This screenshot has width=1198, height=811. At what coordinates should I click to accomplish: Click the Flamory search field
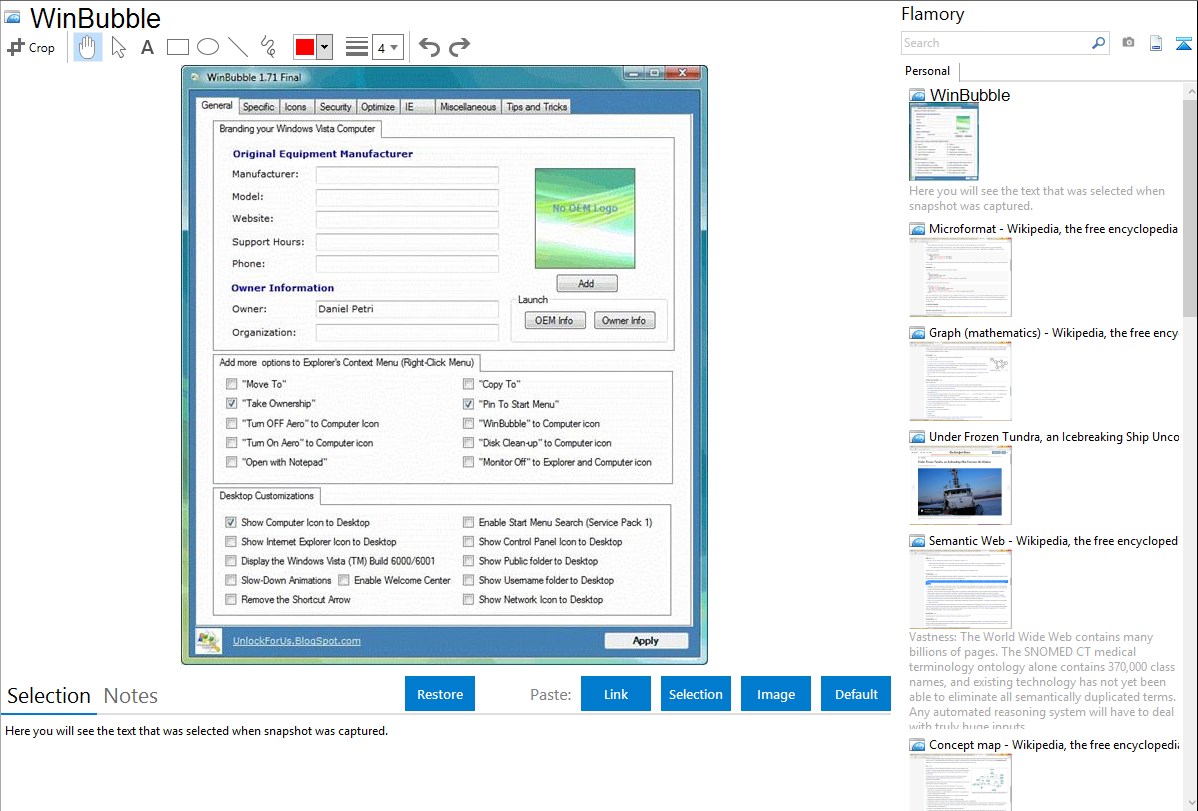995,43
